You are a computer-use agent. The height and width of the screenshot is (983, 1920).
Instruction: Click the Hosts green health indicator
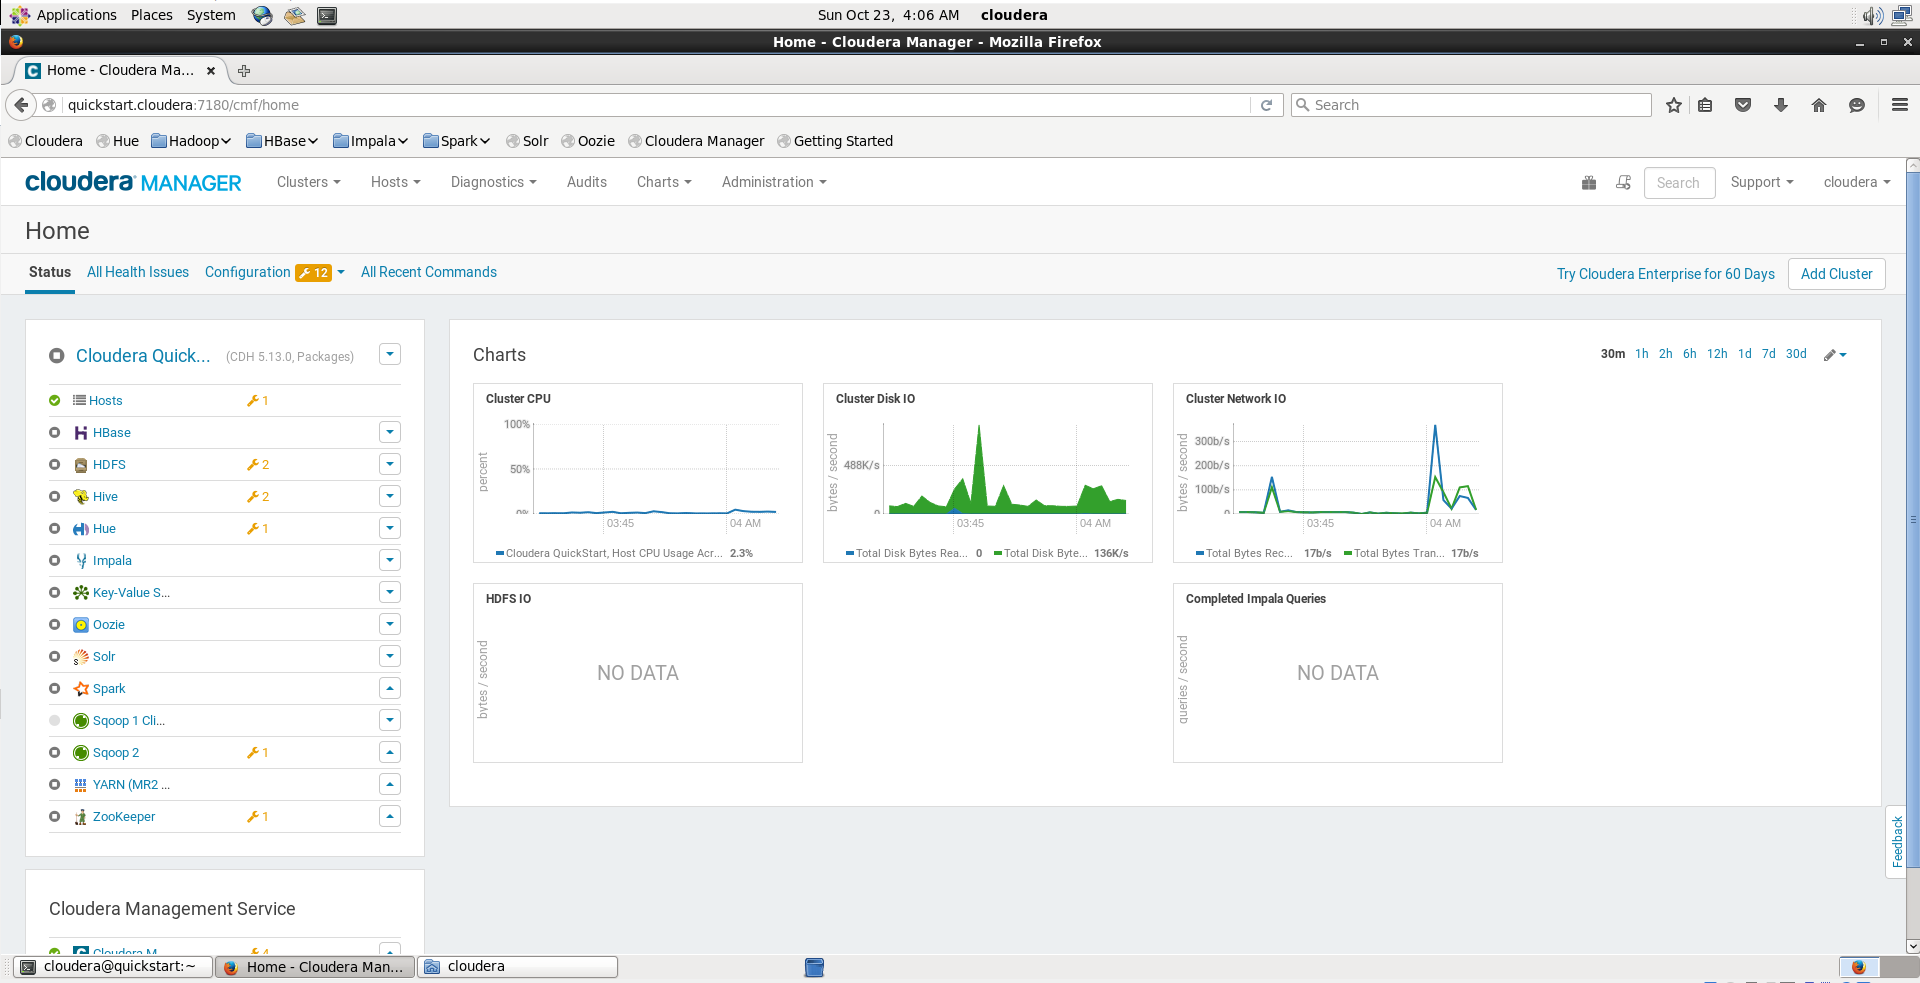[x=54, y=401]
